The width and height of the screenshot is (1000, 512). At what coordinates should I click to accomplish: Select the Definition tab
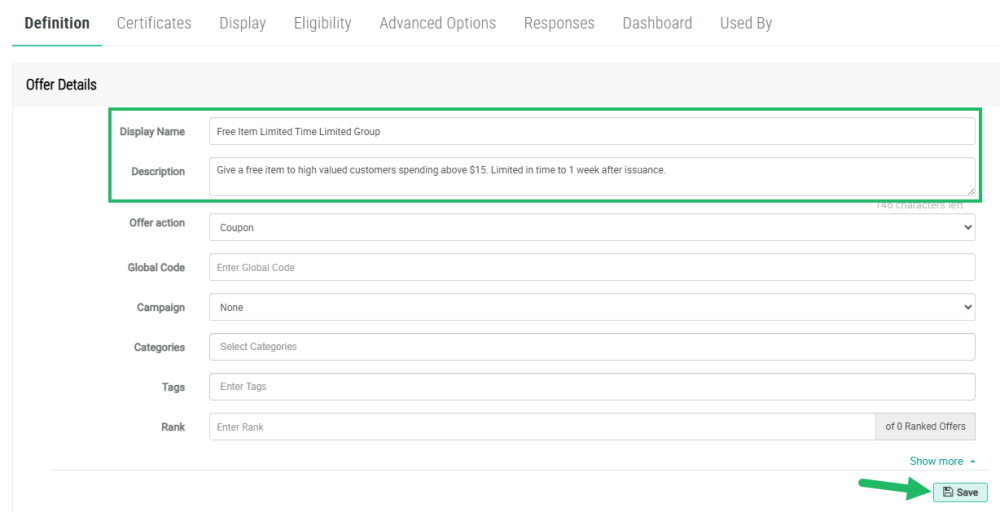point(57,23)
